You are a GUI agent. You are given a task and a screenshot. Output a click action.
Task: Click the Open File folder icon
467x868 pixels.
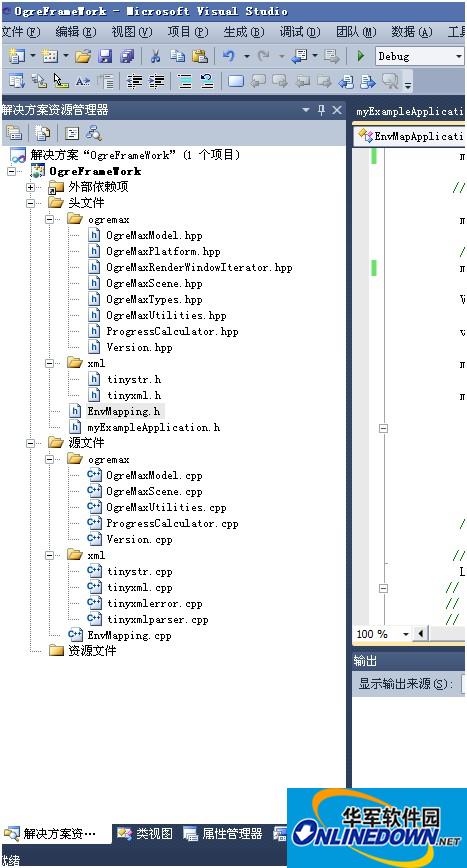pyautogui.click(x=82, y=56)
